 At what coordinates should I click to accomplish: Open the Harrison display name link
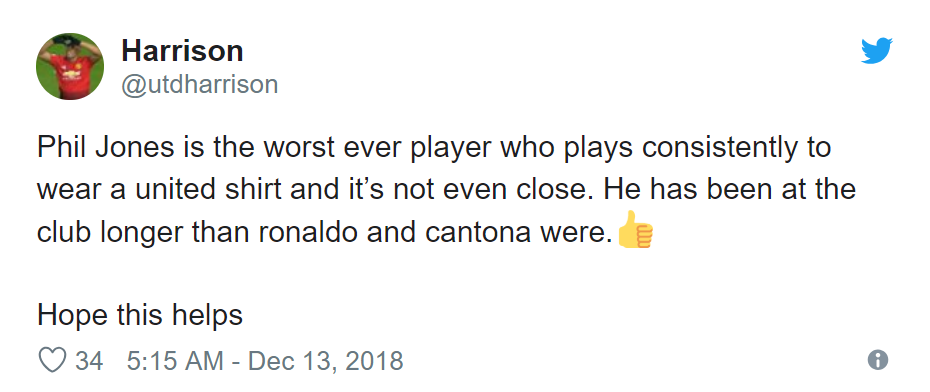(x=182, y=51)
